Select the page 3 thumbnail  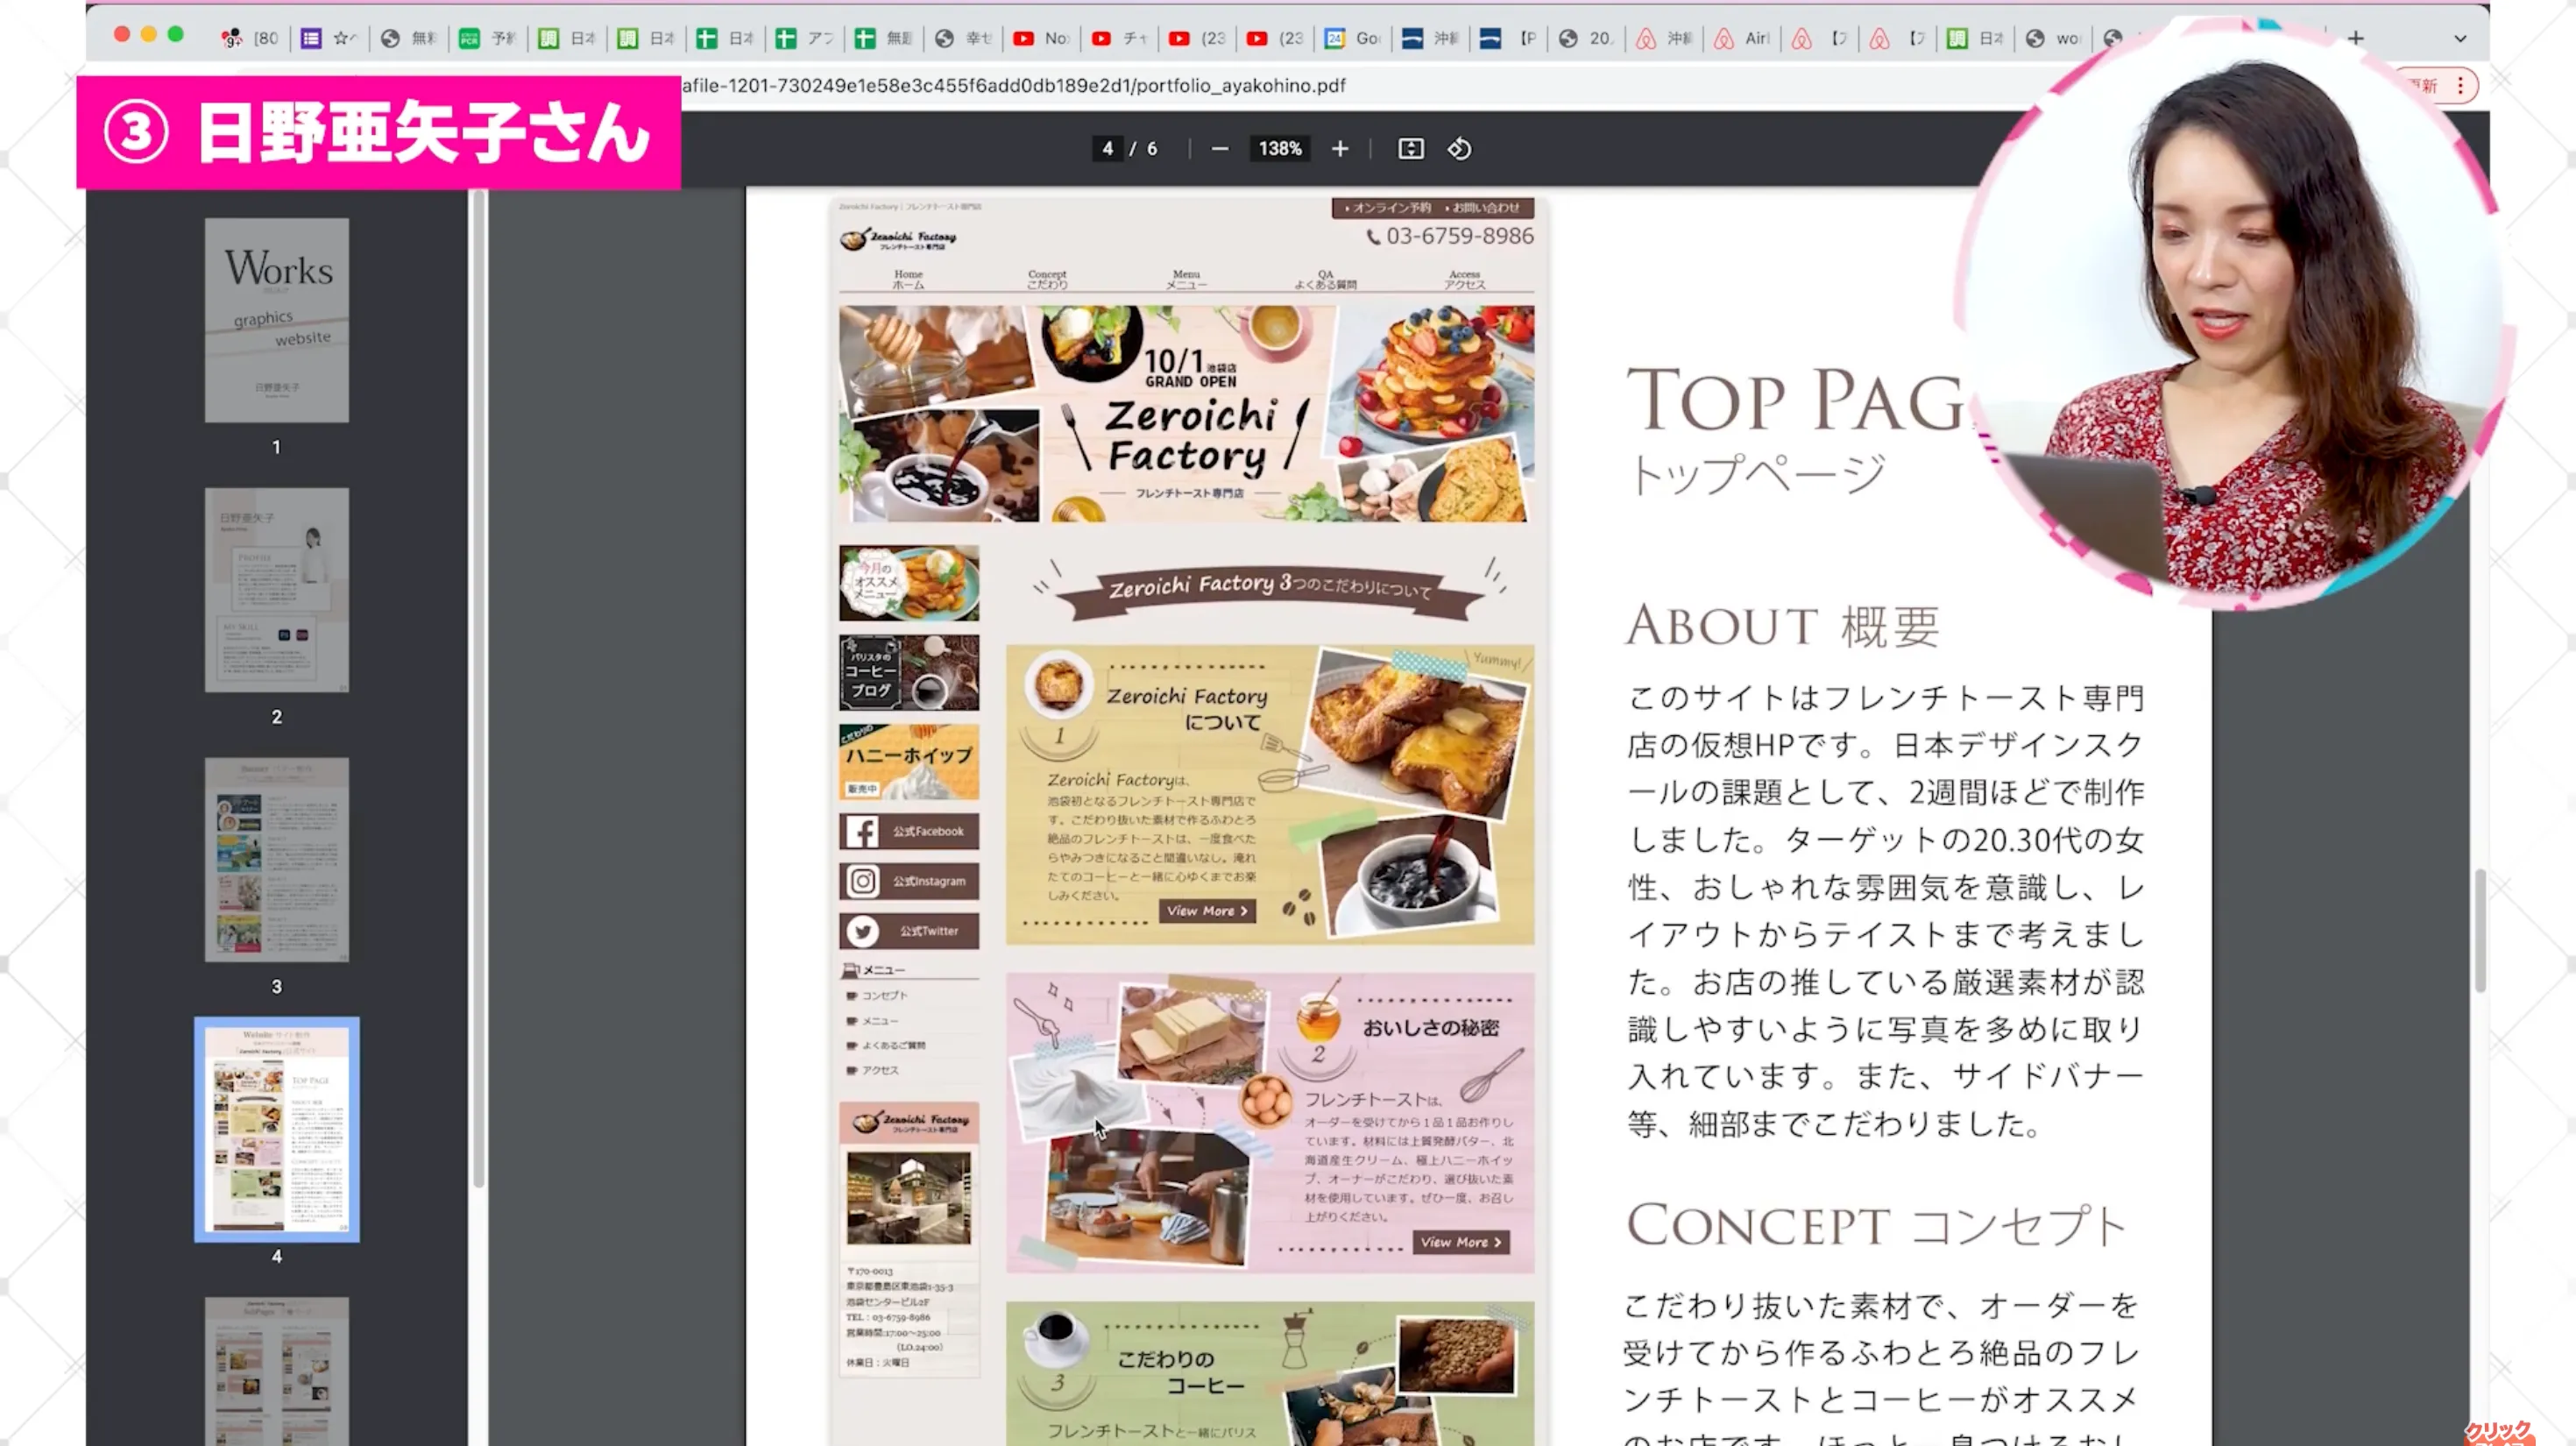click(x=277, y=859)
